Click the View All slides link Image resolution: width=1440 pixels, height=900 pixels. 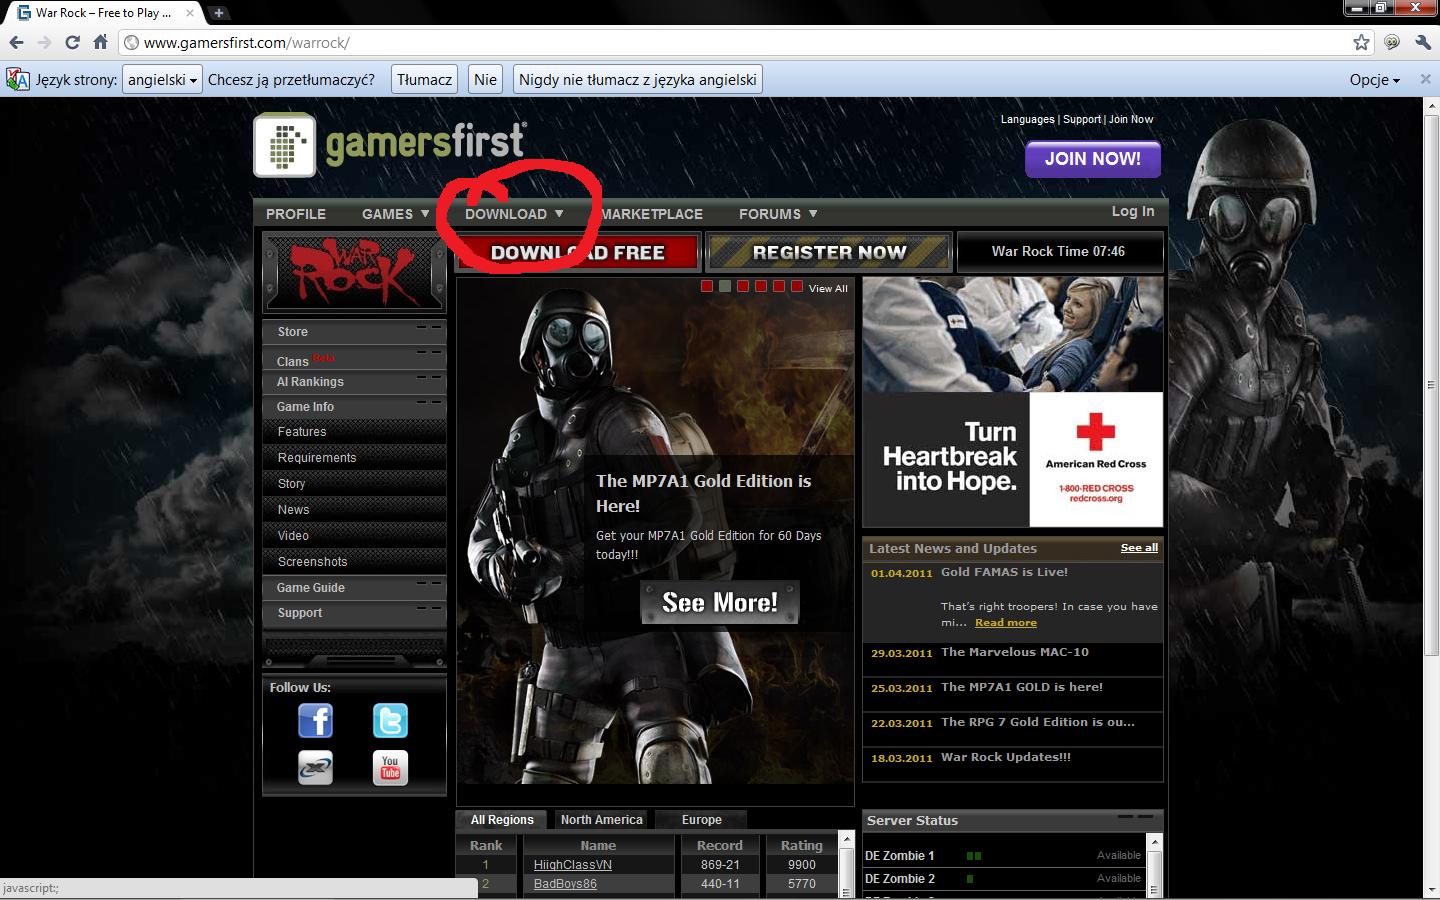[x=828, y=288]
